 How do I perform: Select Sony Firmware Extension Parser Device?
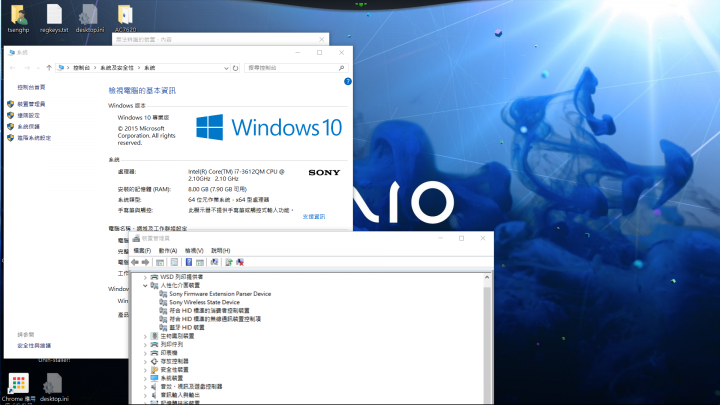click(x=220, y=294)
